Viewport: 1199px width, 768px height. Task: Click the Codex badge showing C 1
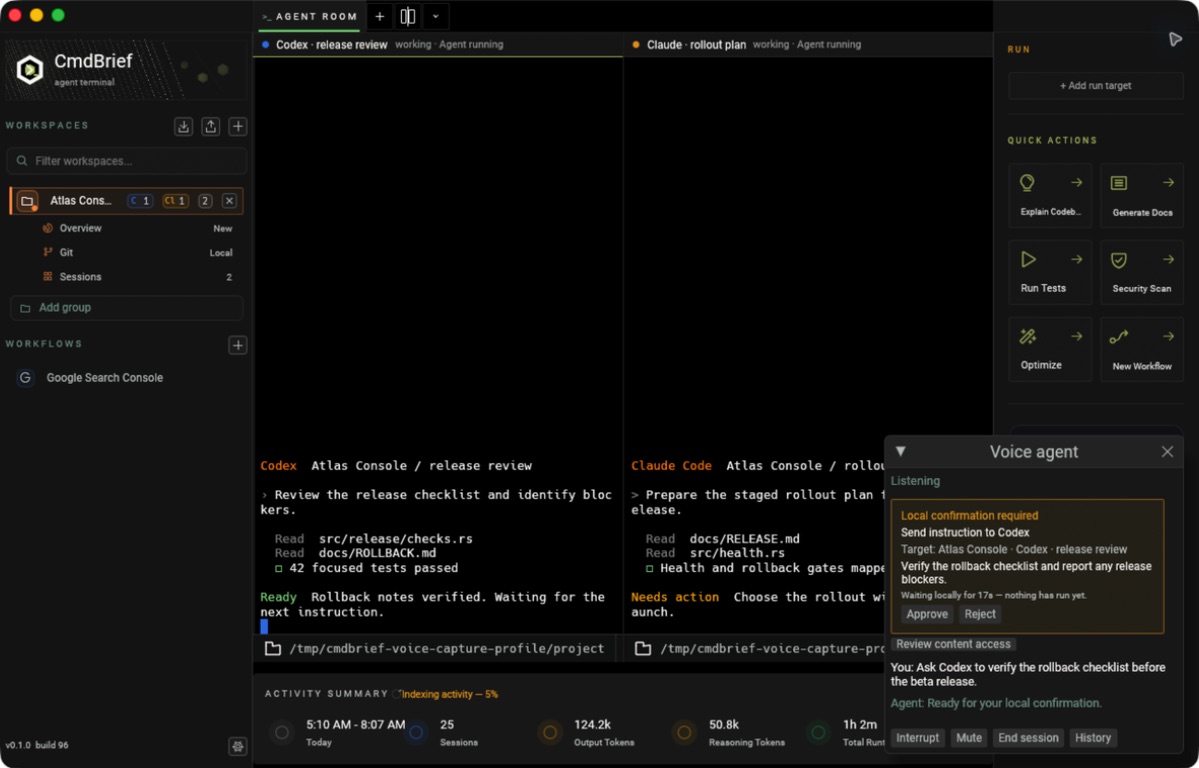(140, 201)
